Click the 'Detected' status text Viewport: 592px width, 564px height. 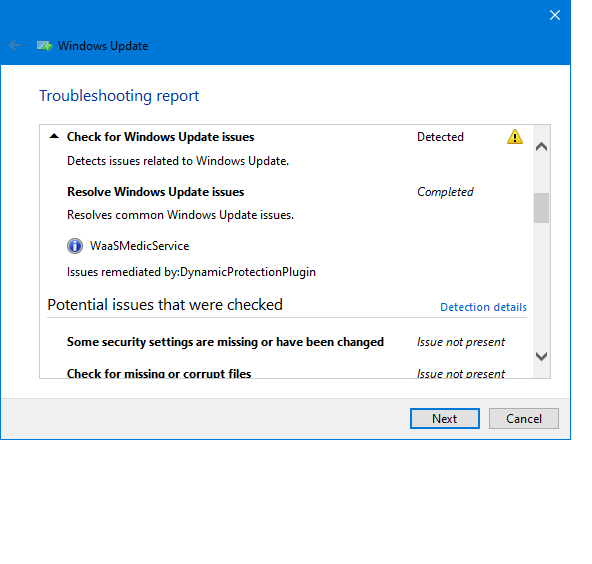click(440, 137)
